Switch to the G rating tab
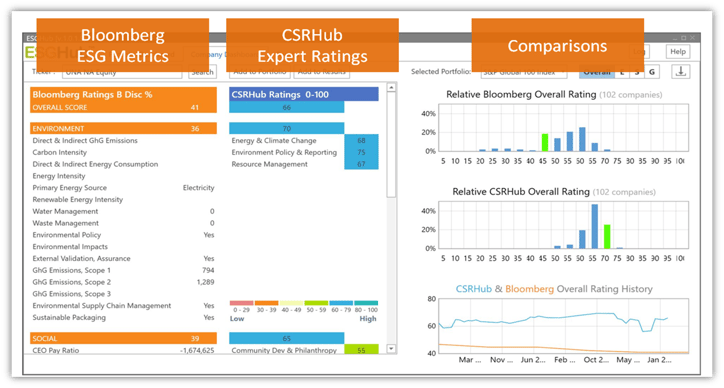Viewport: 724px width, 388px height. click(652, 72)
